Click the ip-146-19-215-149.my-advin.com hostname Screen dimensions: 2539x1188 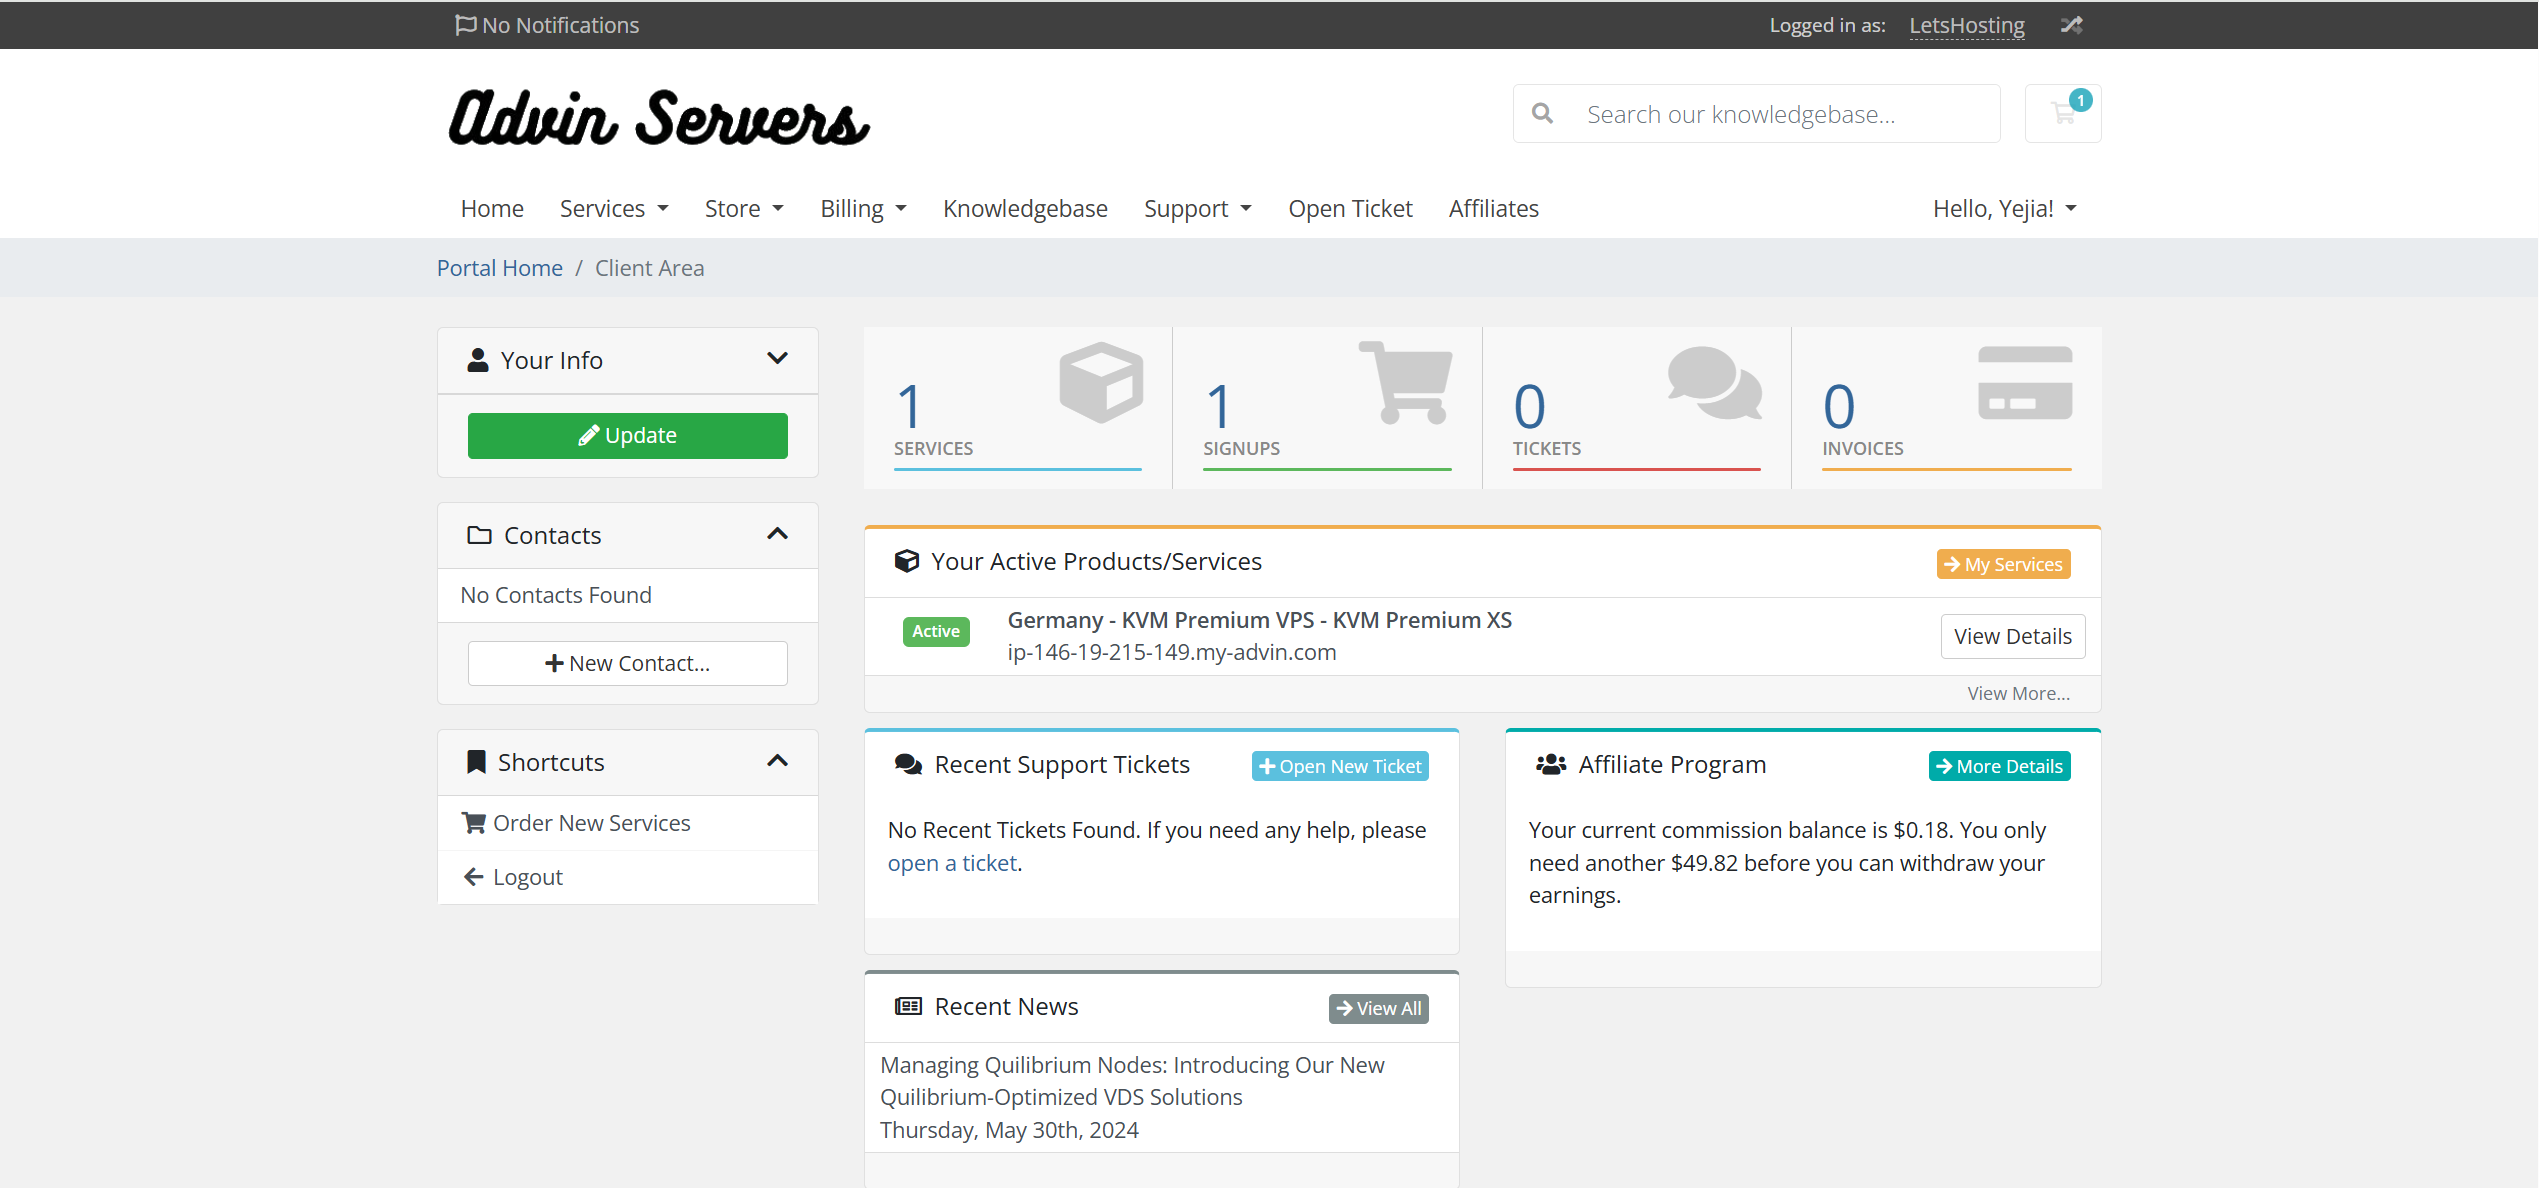click(x=1172, y=652)
